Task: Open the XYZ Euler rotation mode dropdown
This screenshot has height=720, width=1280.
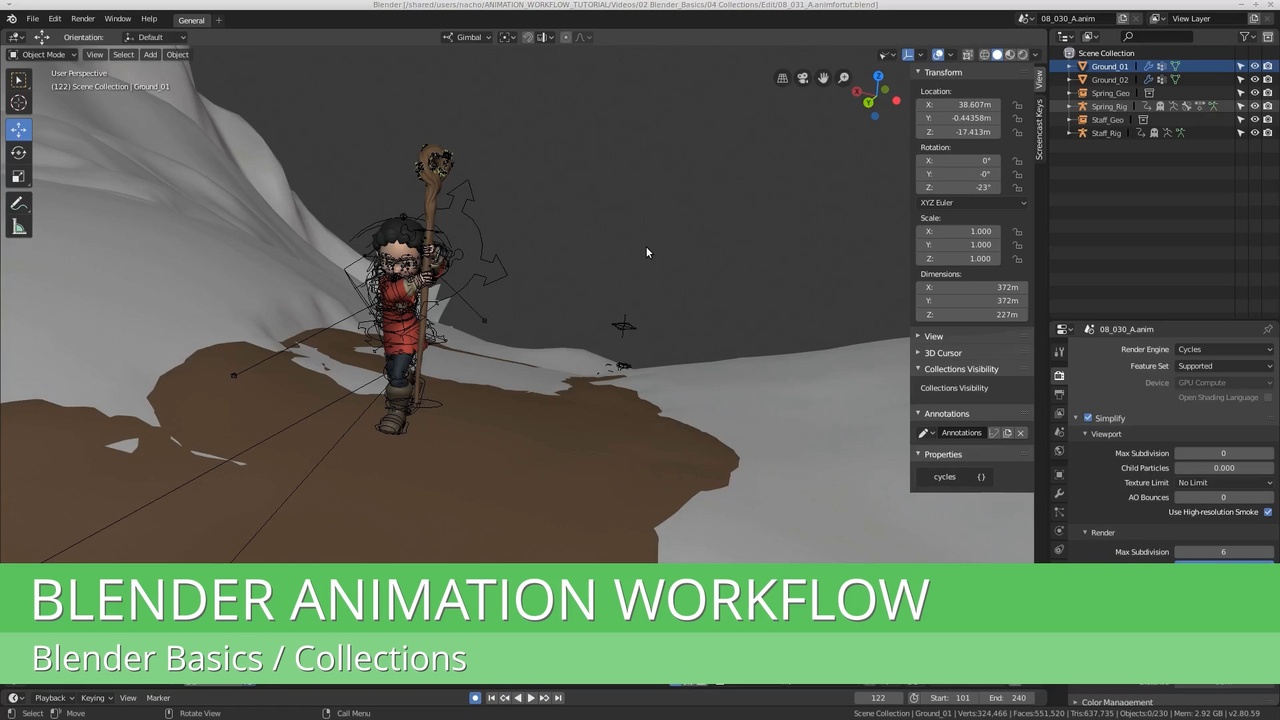Action: coord(974,203)
